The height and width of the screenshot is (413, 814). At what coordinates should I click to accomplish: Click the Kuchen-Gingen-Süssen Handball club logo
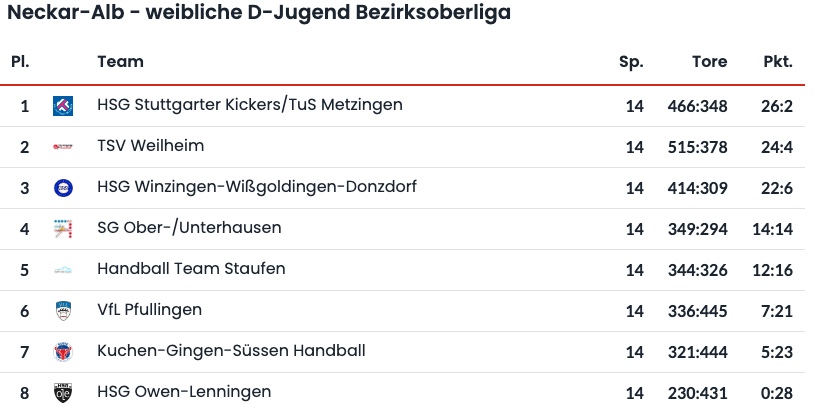point(63,351)
